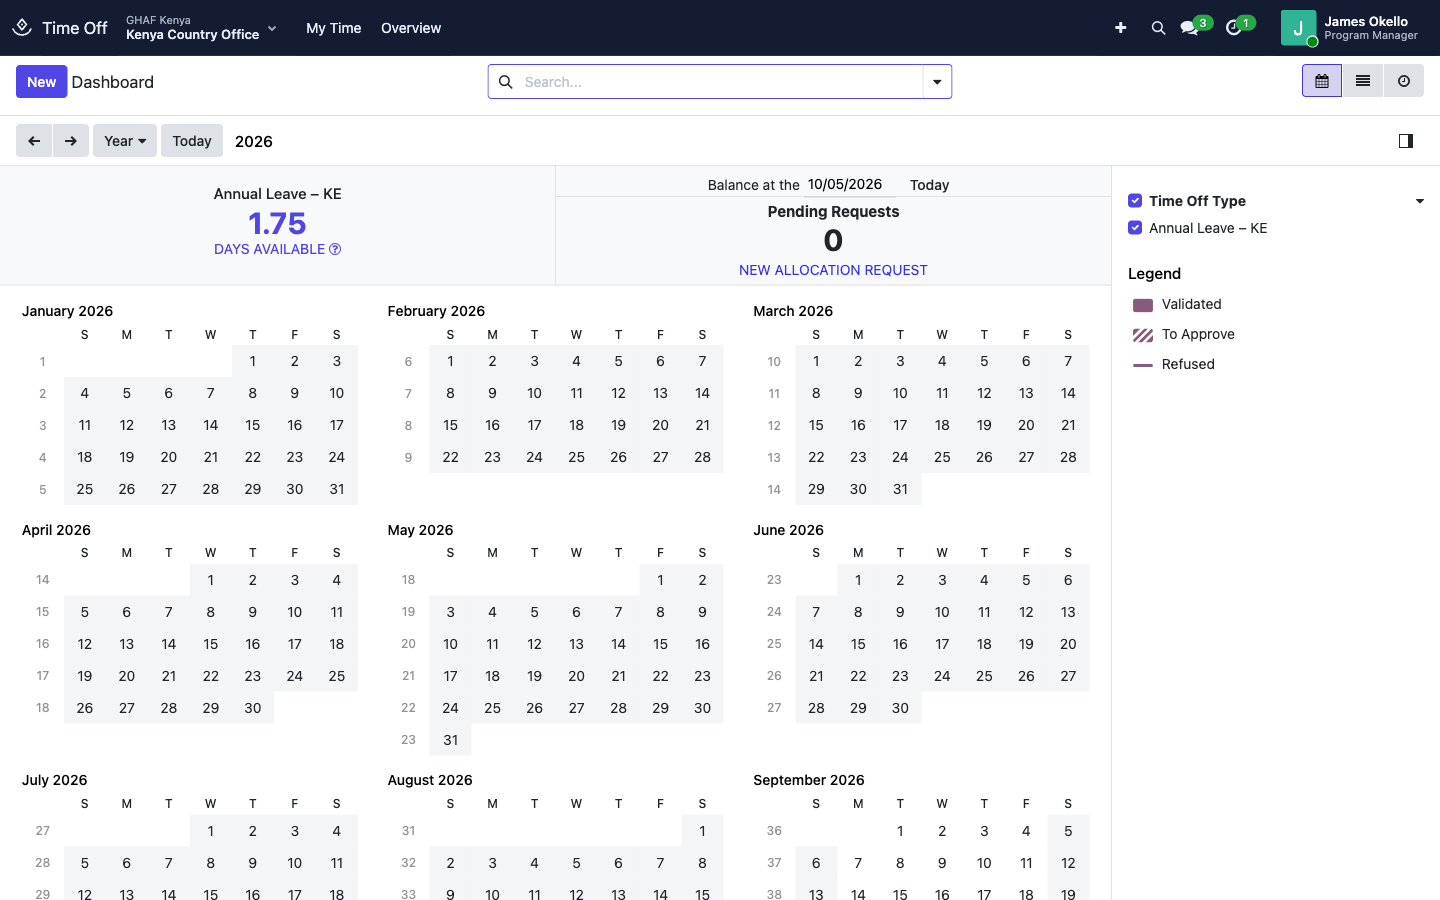1440x900 pixels.
Task: Go to previous year with left arrow
Action: coord(34,141)
